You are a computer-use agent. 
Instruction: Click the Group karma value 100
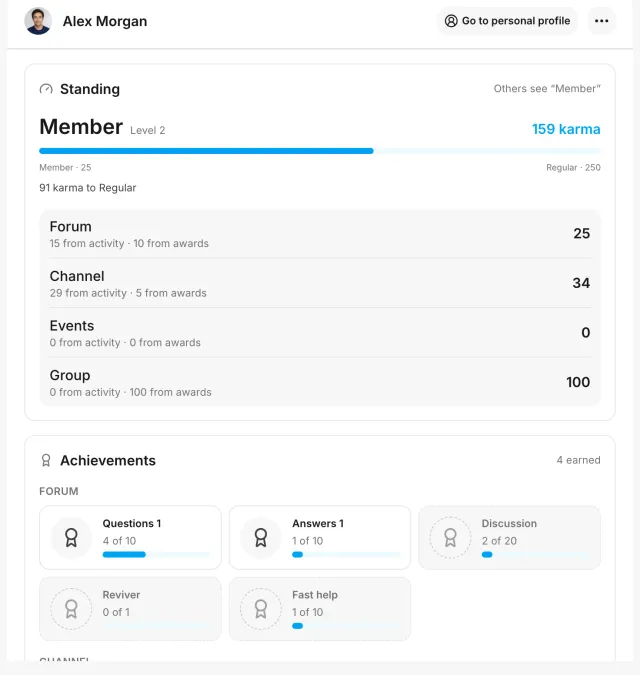(x=578, y=382)
